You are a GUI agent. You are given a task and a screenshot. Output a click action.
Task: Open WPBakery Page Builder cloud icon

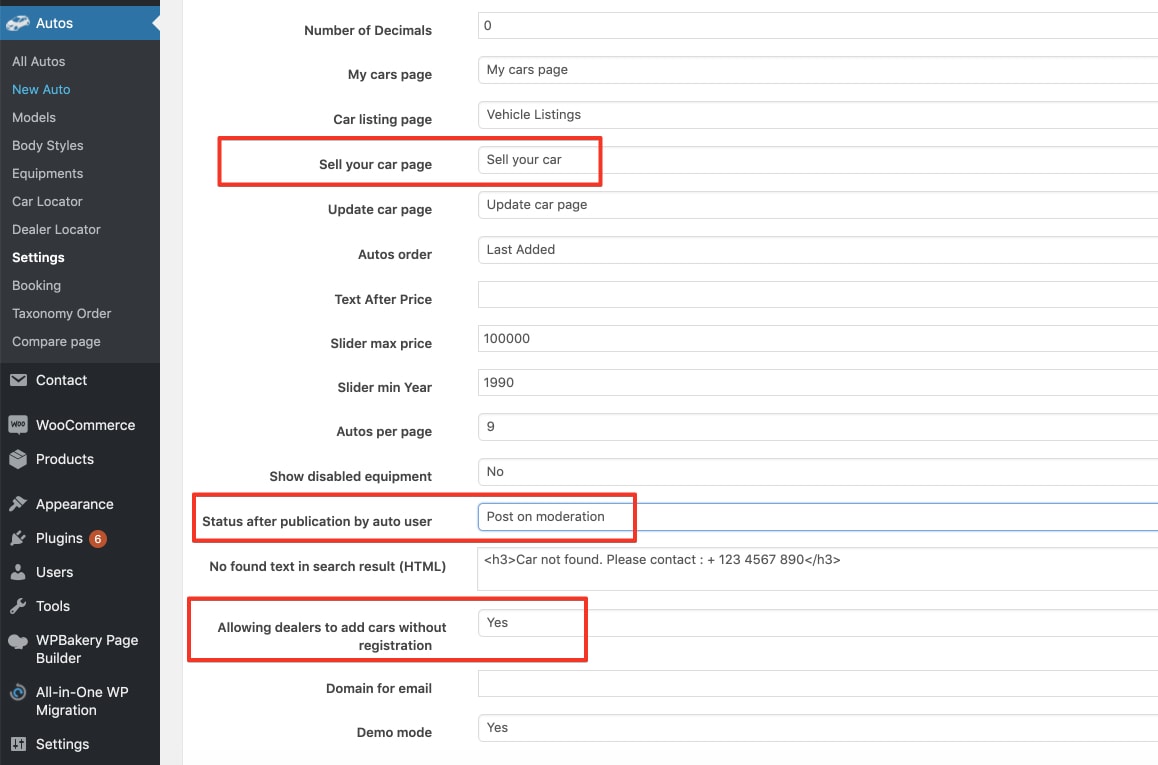click(18, 642)
